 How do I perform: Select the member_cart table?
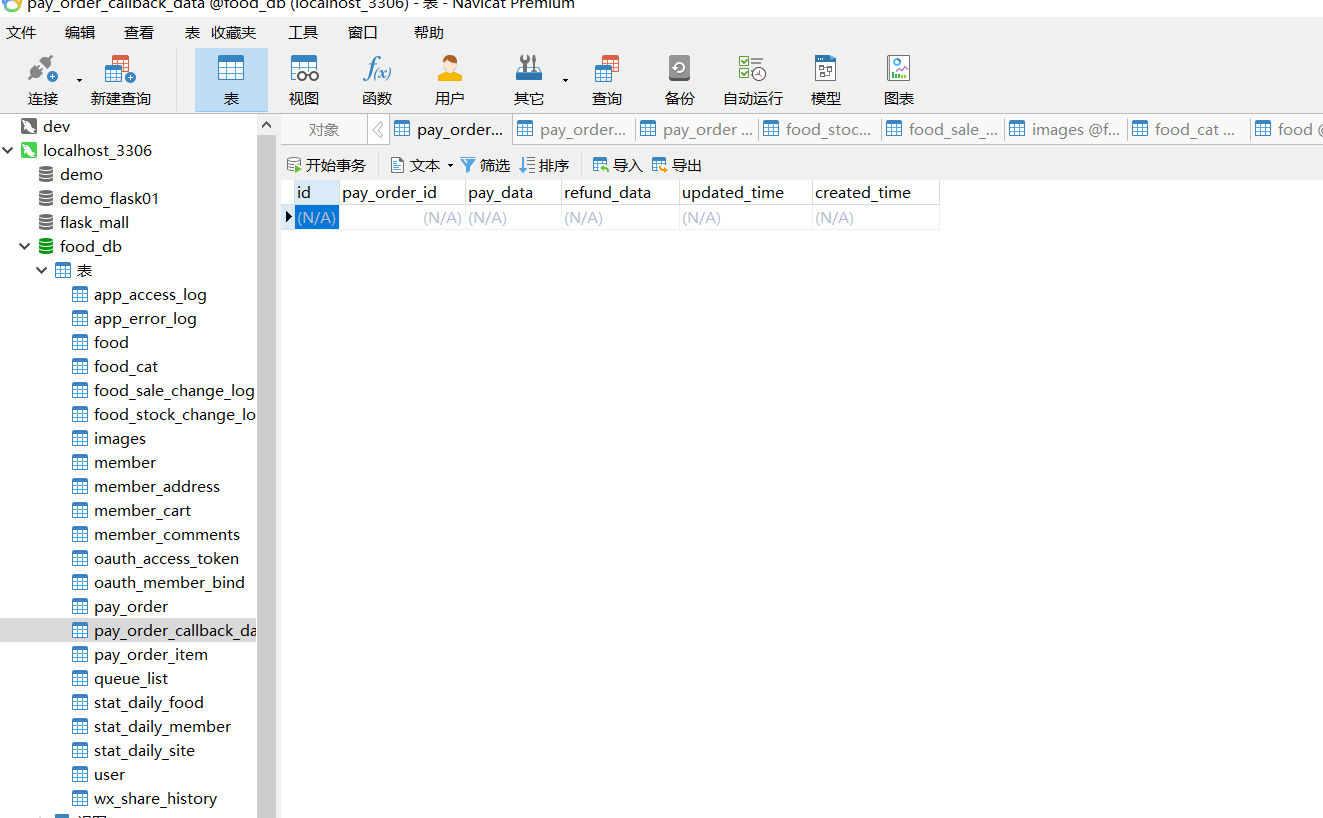[x=142, y=511]
